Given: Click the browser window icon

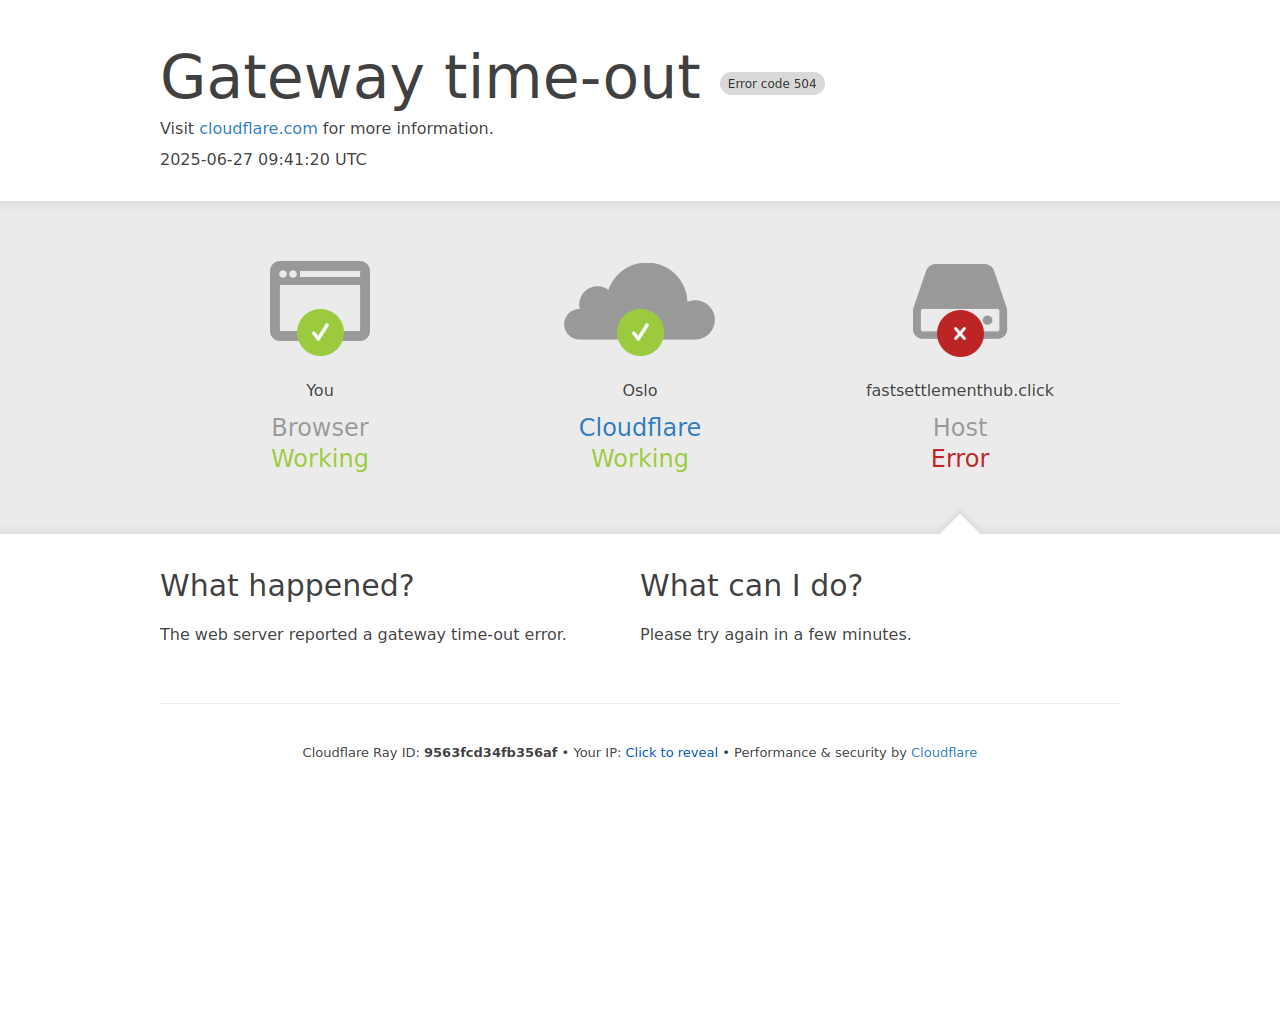Looking at the screenshot, I should (x=320, y=300).
